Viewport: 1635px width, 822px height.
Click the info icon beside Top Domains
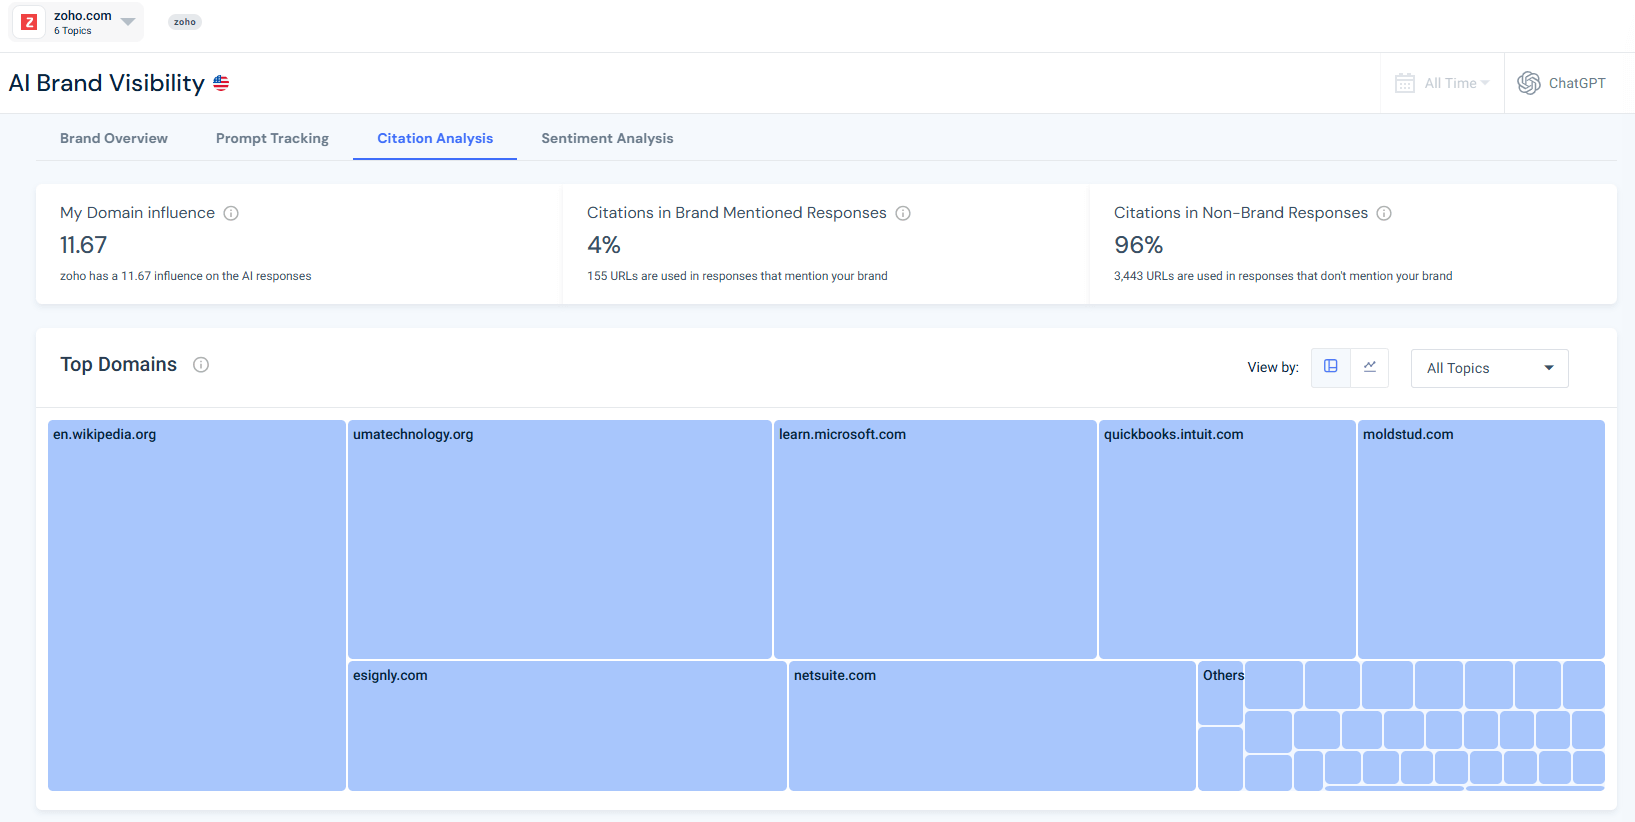(201, 365)
